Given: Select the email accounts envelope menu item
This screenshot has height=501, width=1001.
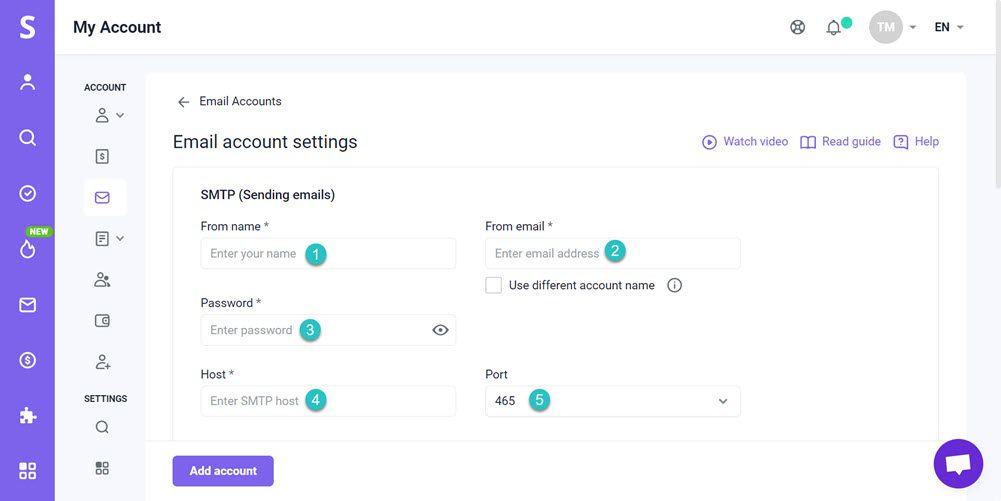Looking at the screenshot, I should pyautogui.click(x=103, y=198).
